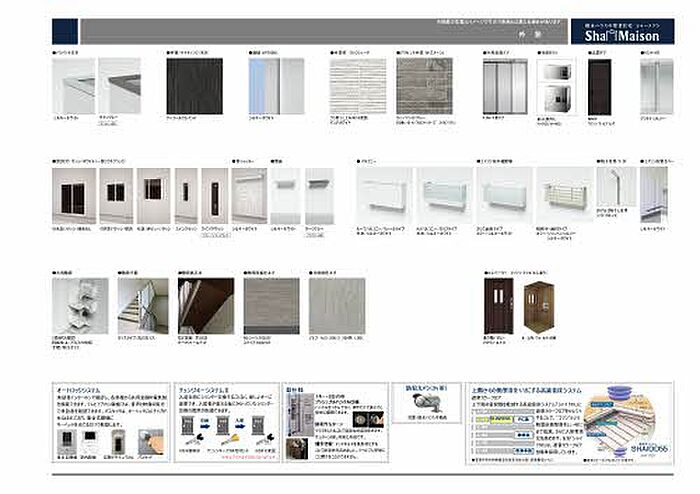
Task: Click the staircase photo thumbnail
Action: (x=143, y=306)
